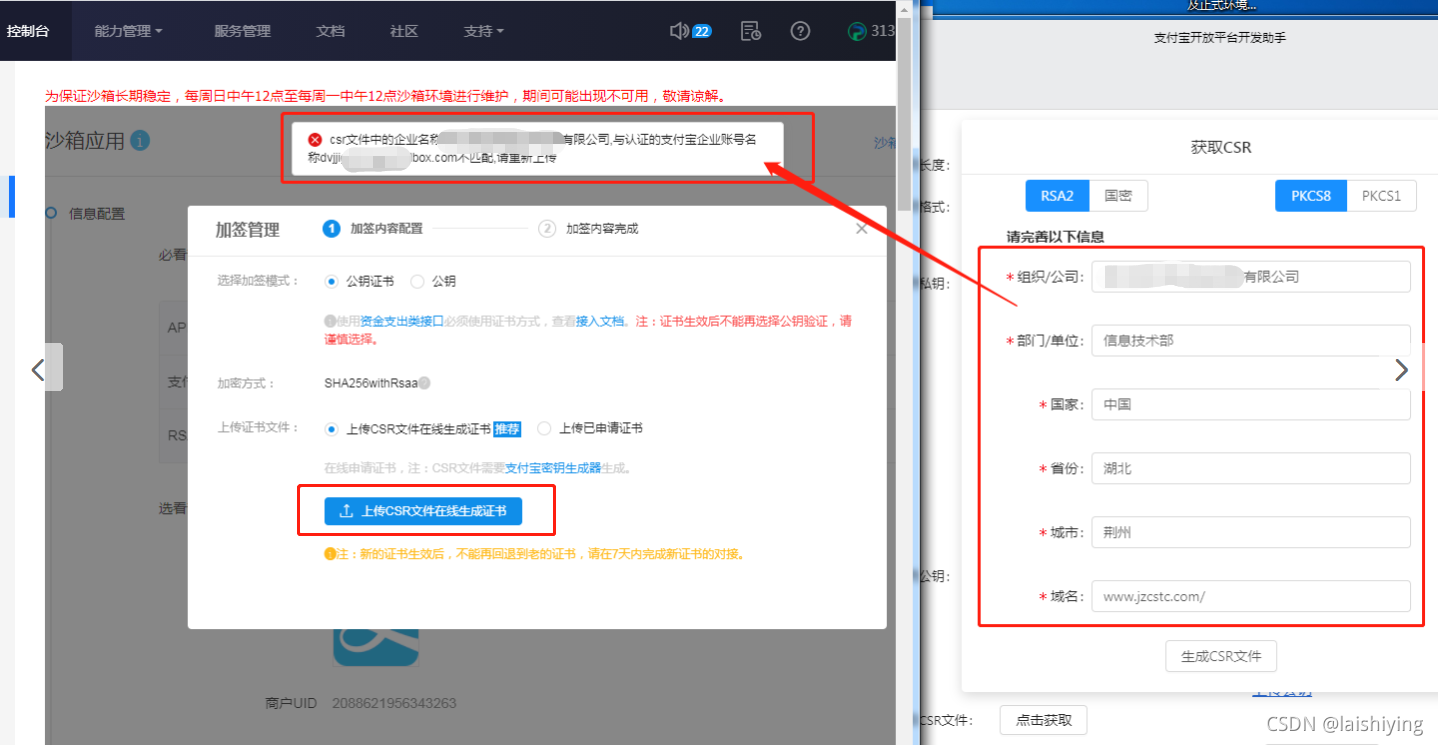The image size is (1438, 745).
Task: Click the 点击获取 button for CSR文件
Action: tap(1043, 720)
